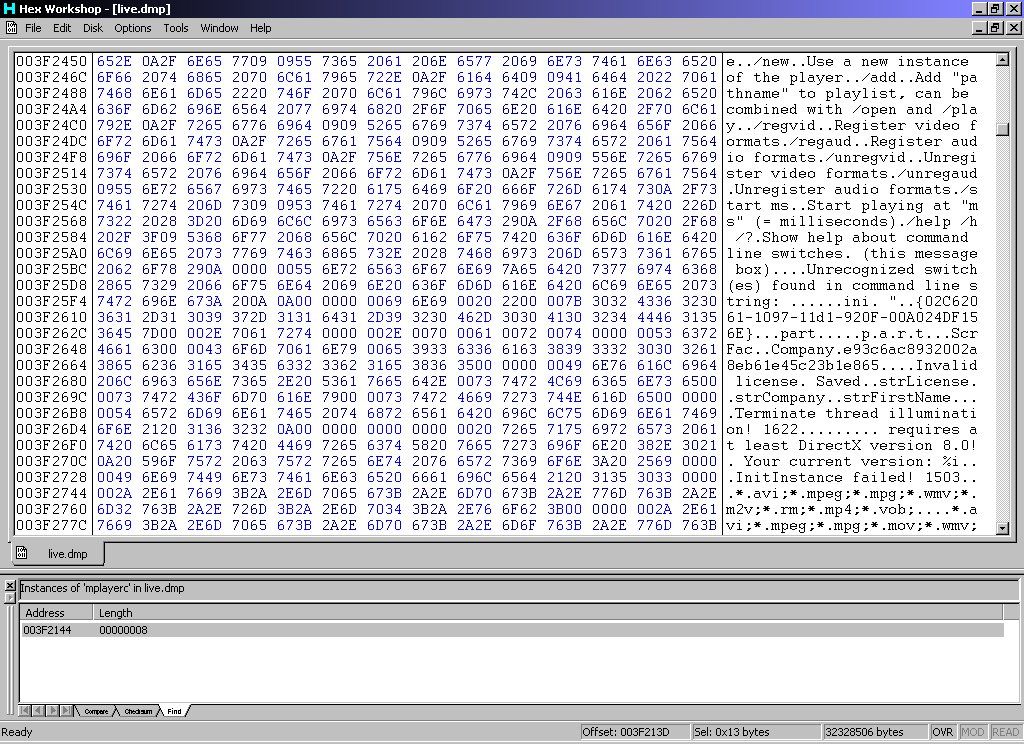Click hex value 7D00 in row 003F262C
This screenshot has width=1024, height=744.
159,333
